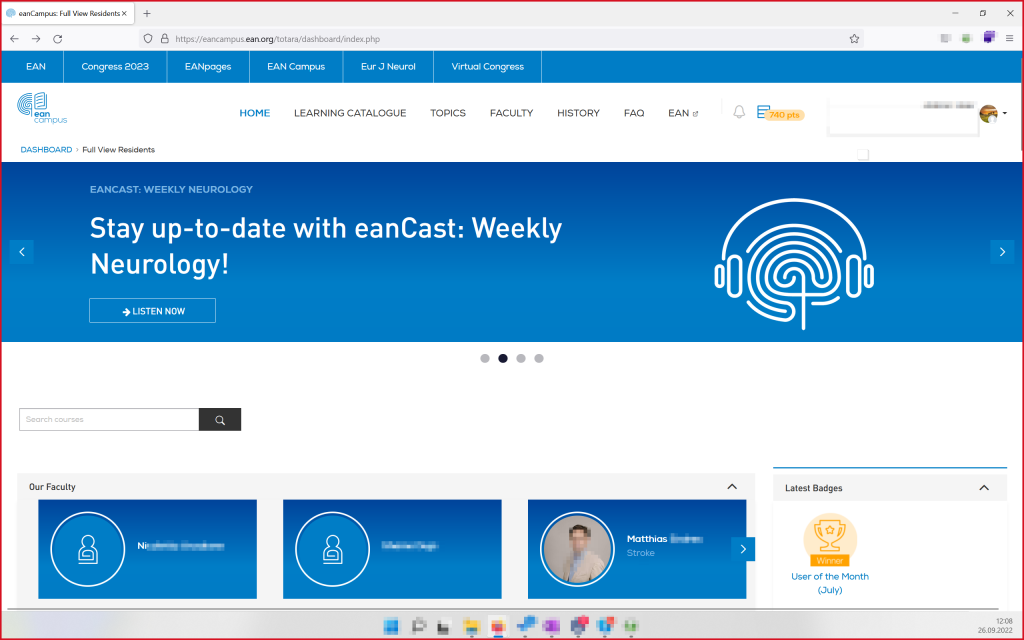
Task: Click the user profile avatar
Action: point(989,114)
